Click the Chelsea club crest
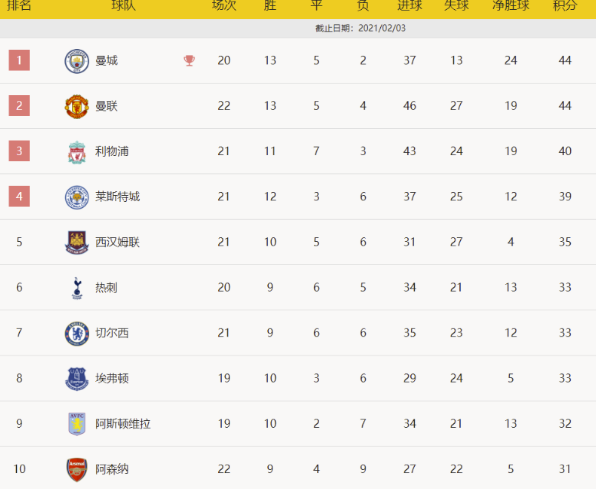Viewport: 596px width, 489px height. tap(77, 333)
